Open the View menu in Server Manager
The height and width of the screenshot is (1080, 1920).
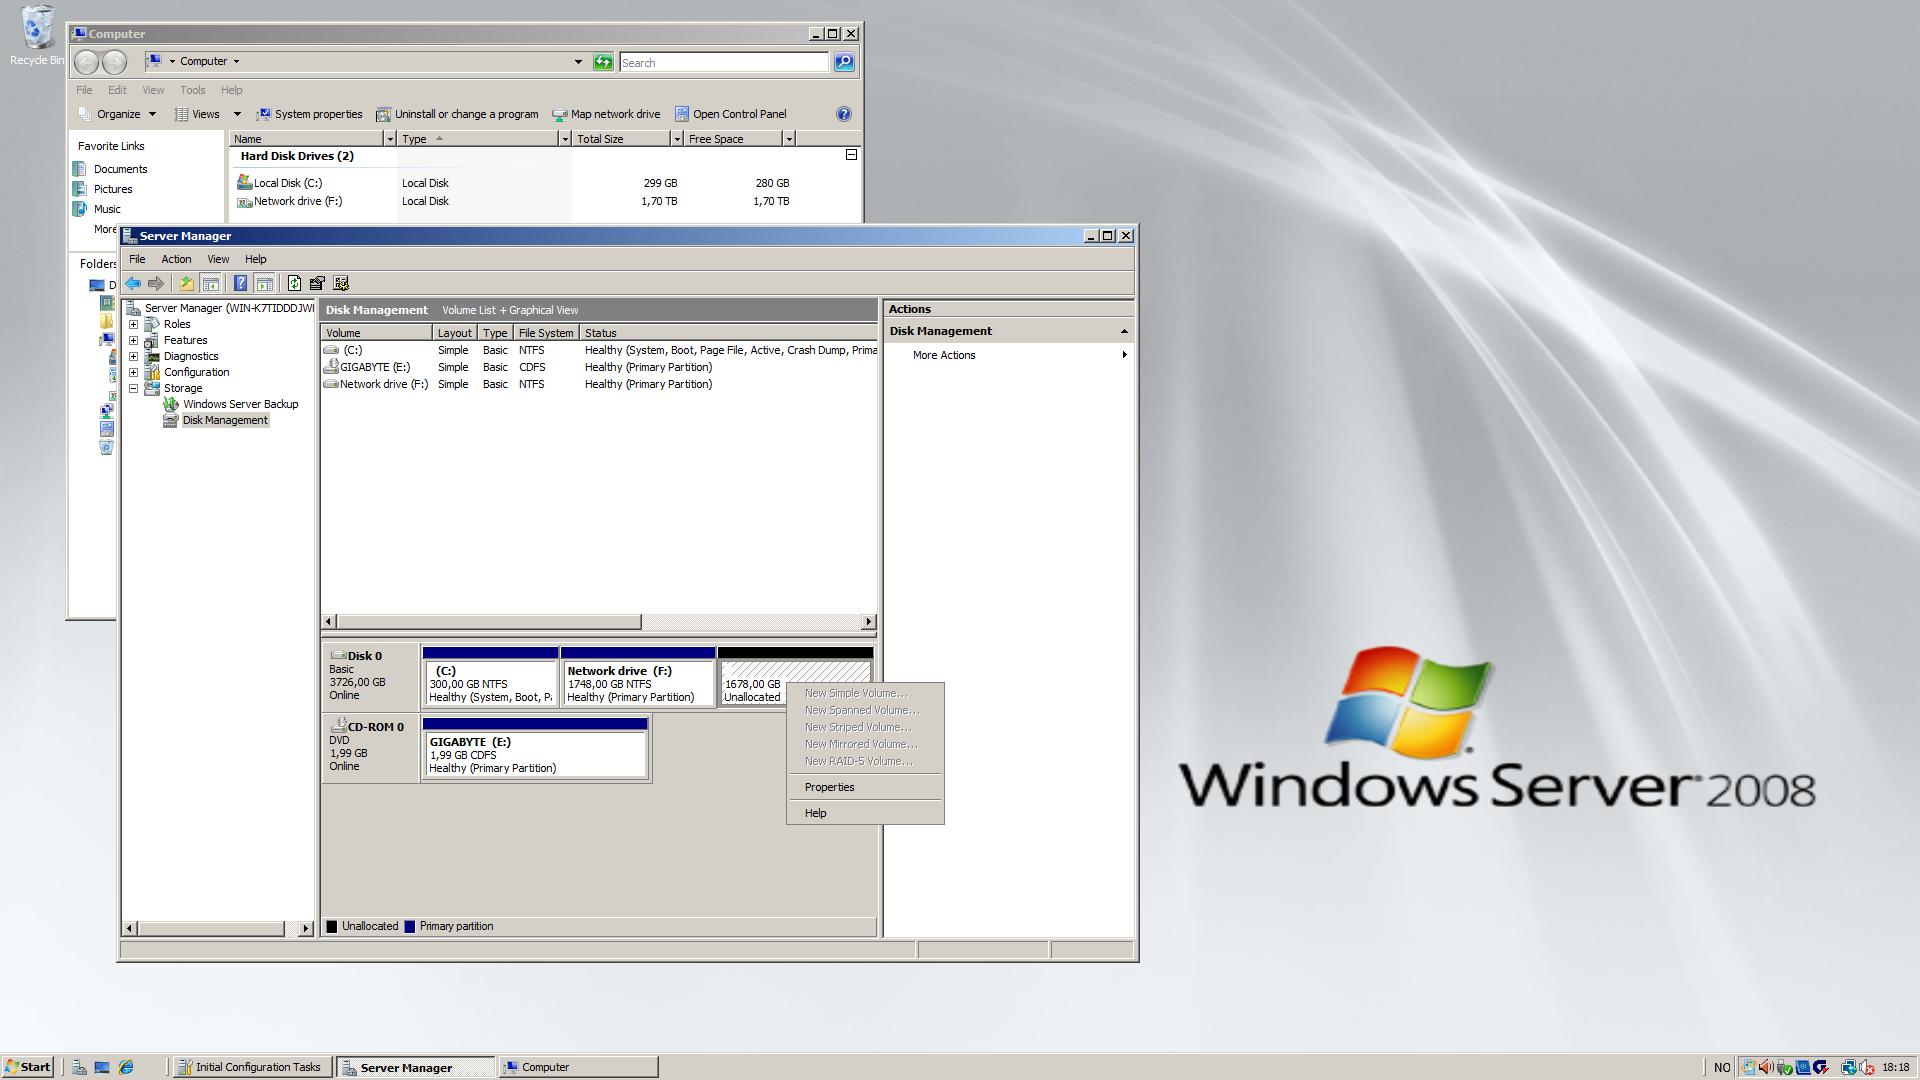(218, 259)
